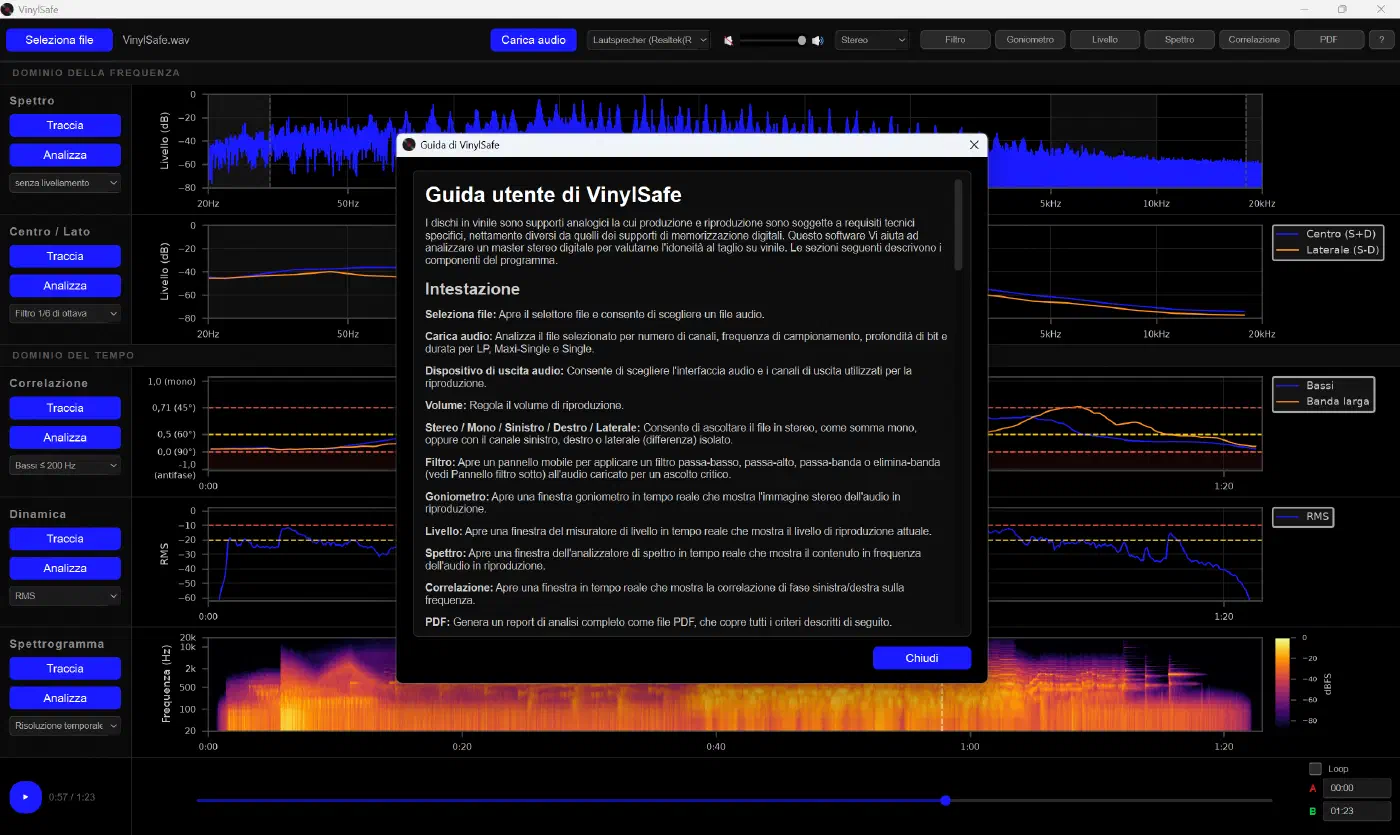
Task: Click the loud speaker volume icon
Action: (x=817, y=40)
